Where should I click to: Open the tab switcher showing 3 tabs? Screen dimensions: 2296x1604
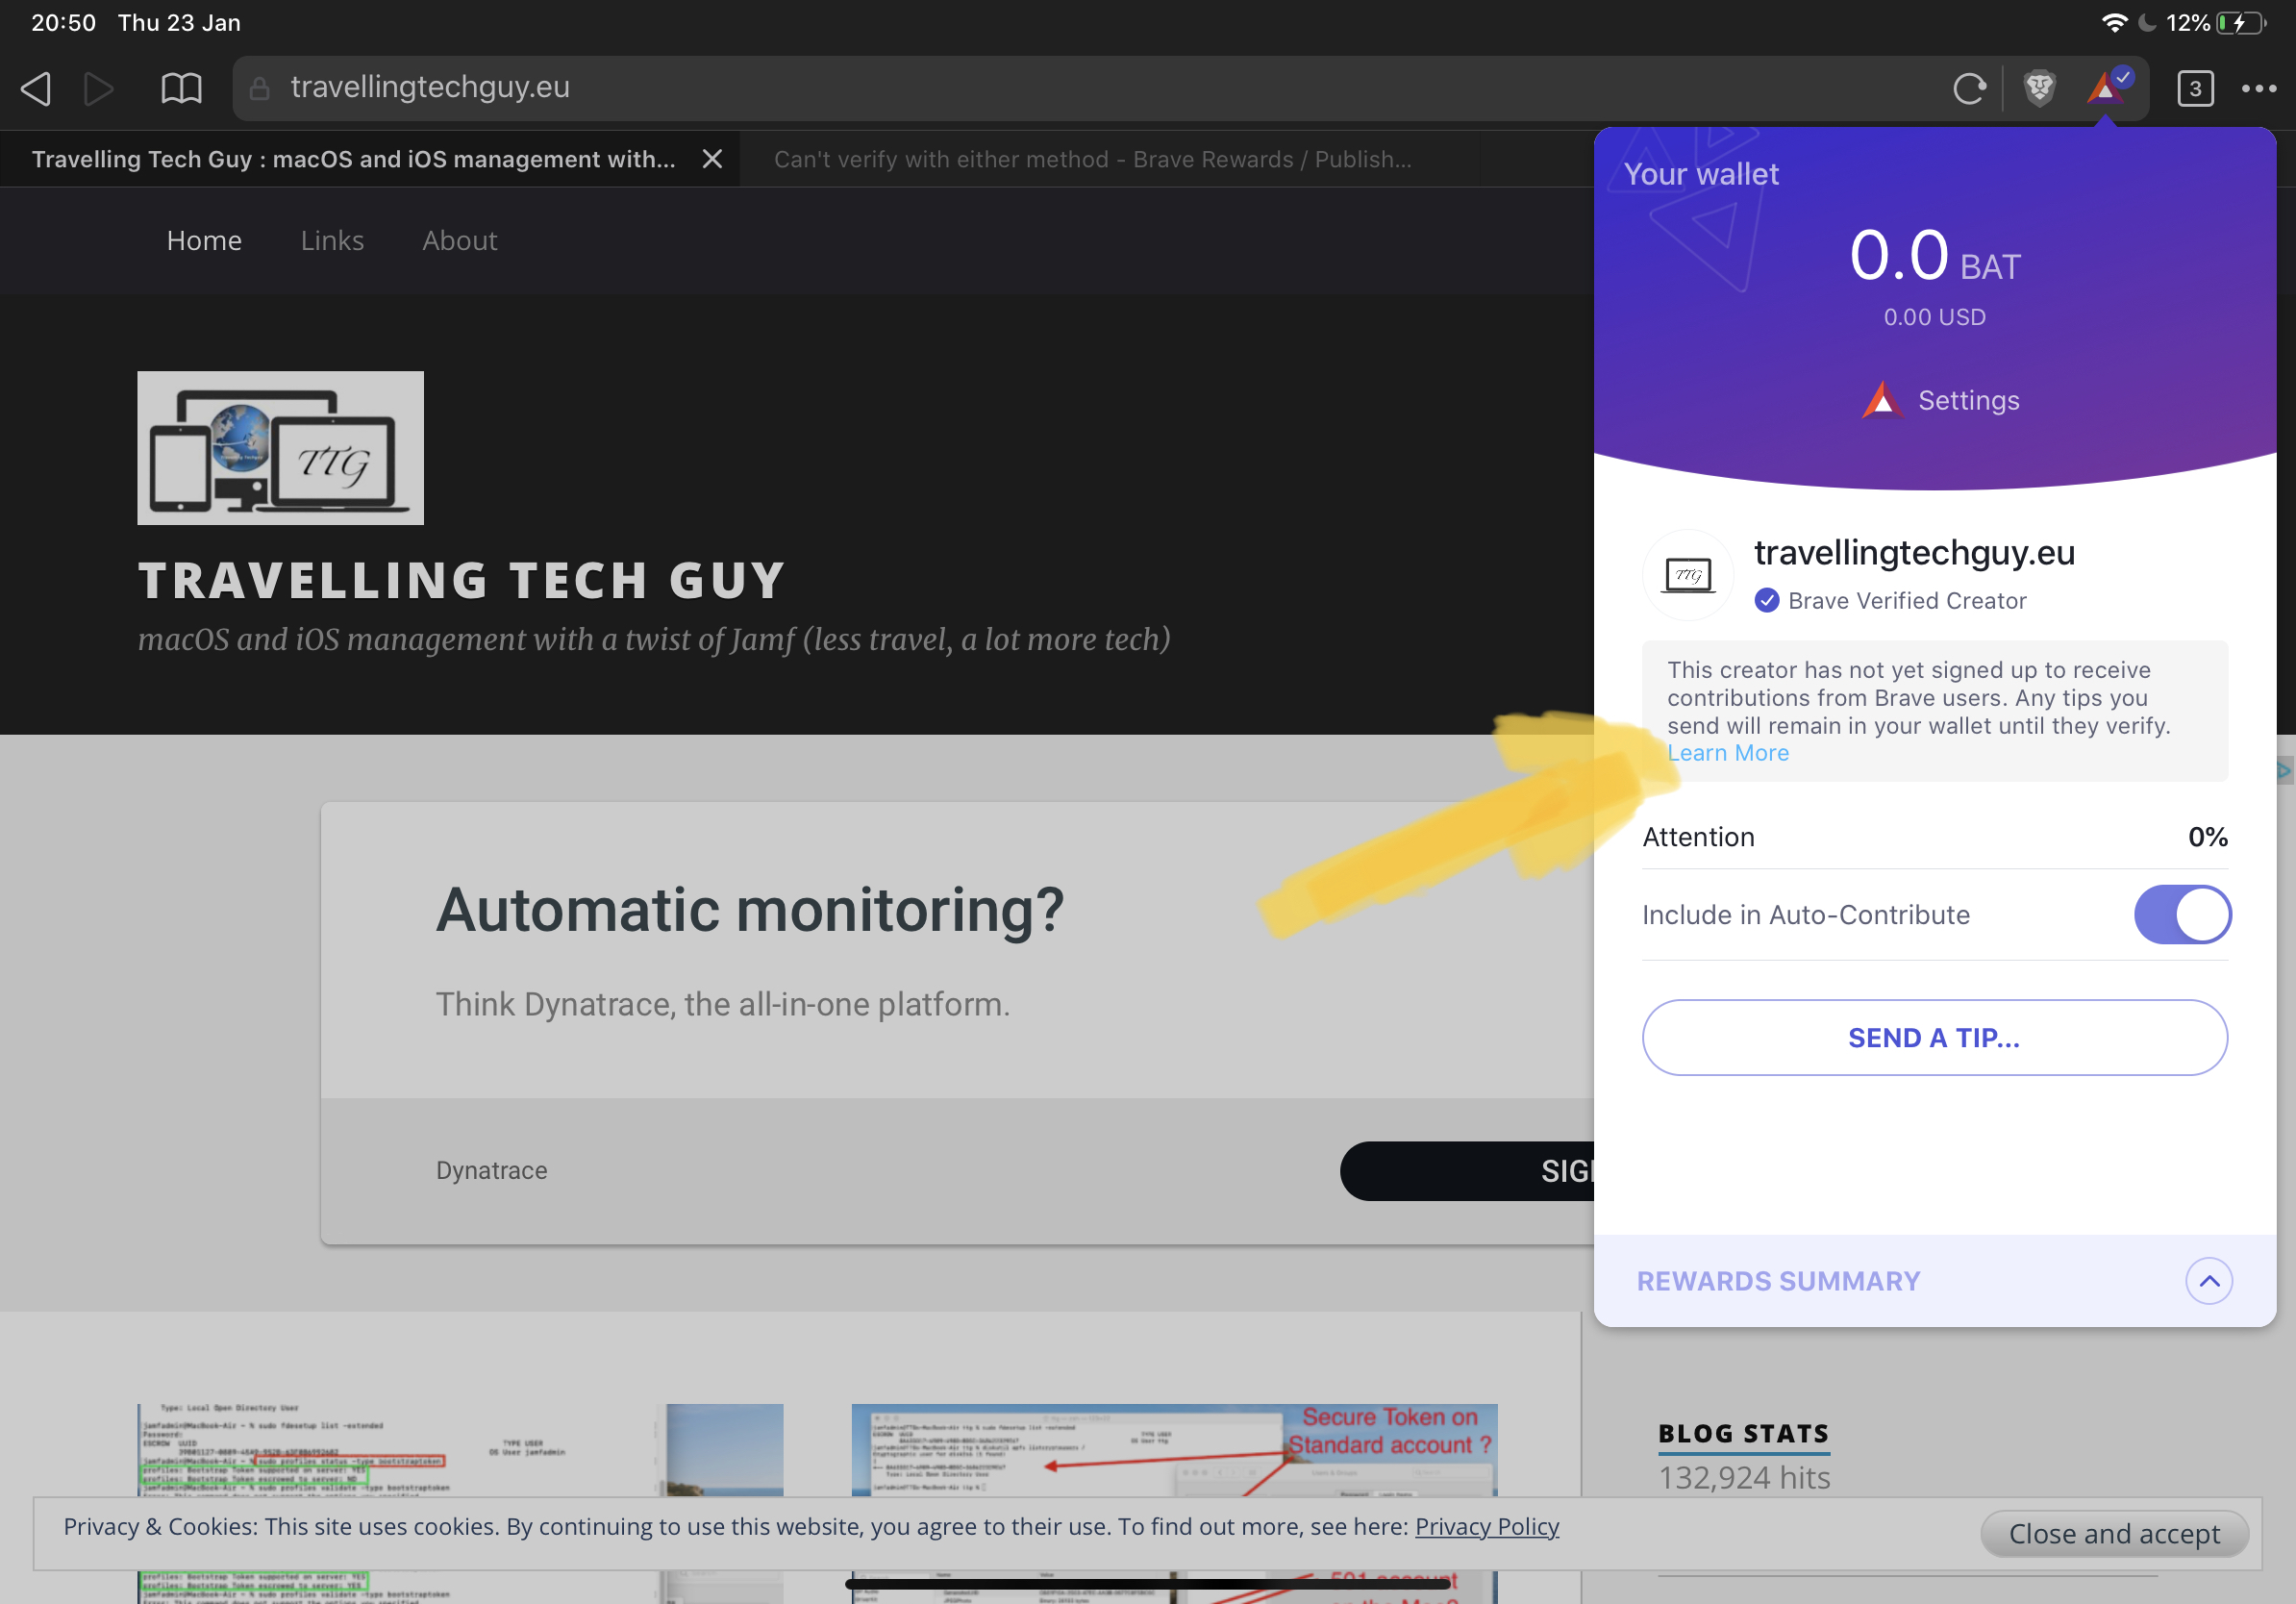click(2194, 89)
